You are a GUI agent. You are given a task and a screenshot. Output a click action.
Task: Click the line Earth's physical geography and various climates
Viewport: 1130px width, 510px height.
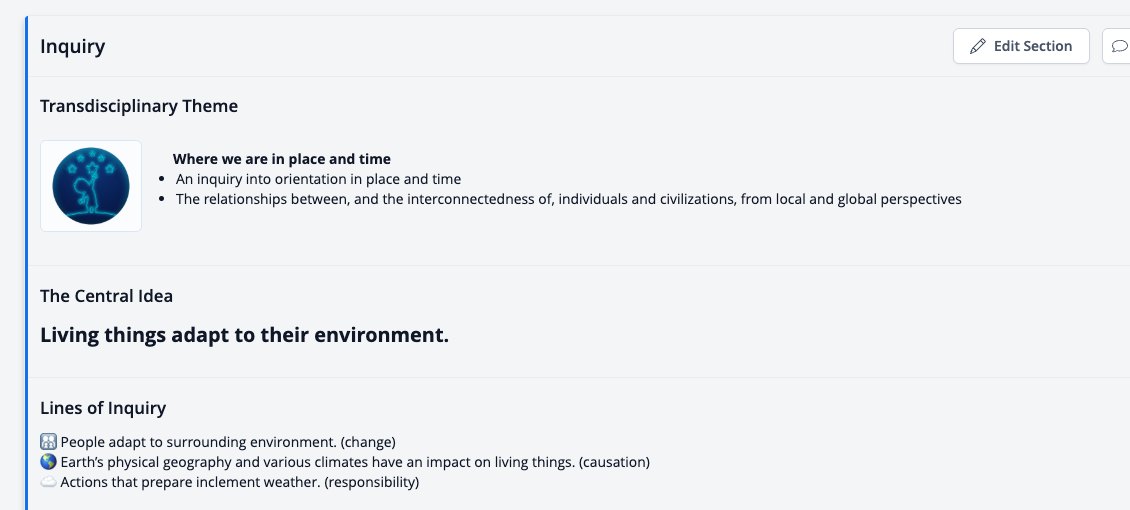(x=355, y=462)
